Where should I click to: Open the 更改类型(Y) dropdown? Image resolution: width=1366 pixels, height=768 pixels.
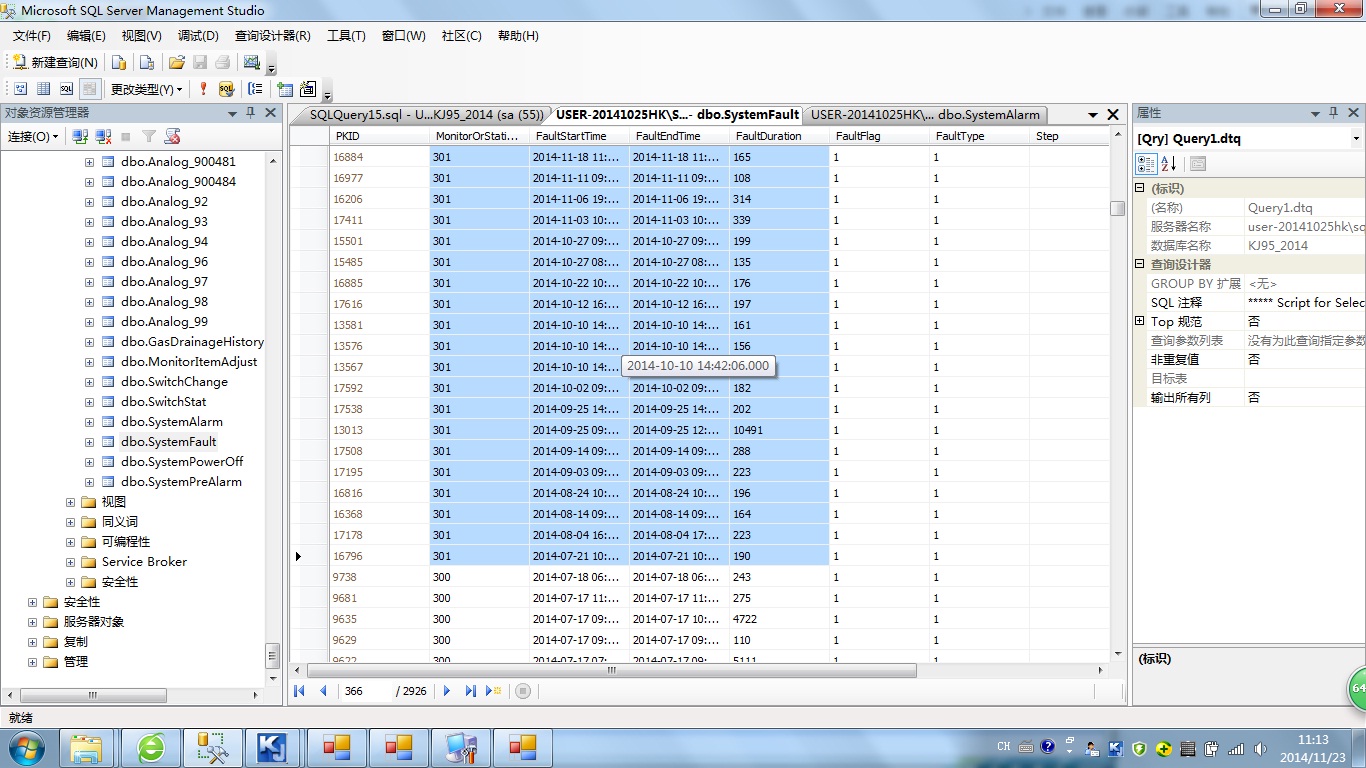click(146, 89)
